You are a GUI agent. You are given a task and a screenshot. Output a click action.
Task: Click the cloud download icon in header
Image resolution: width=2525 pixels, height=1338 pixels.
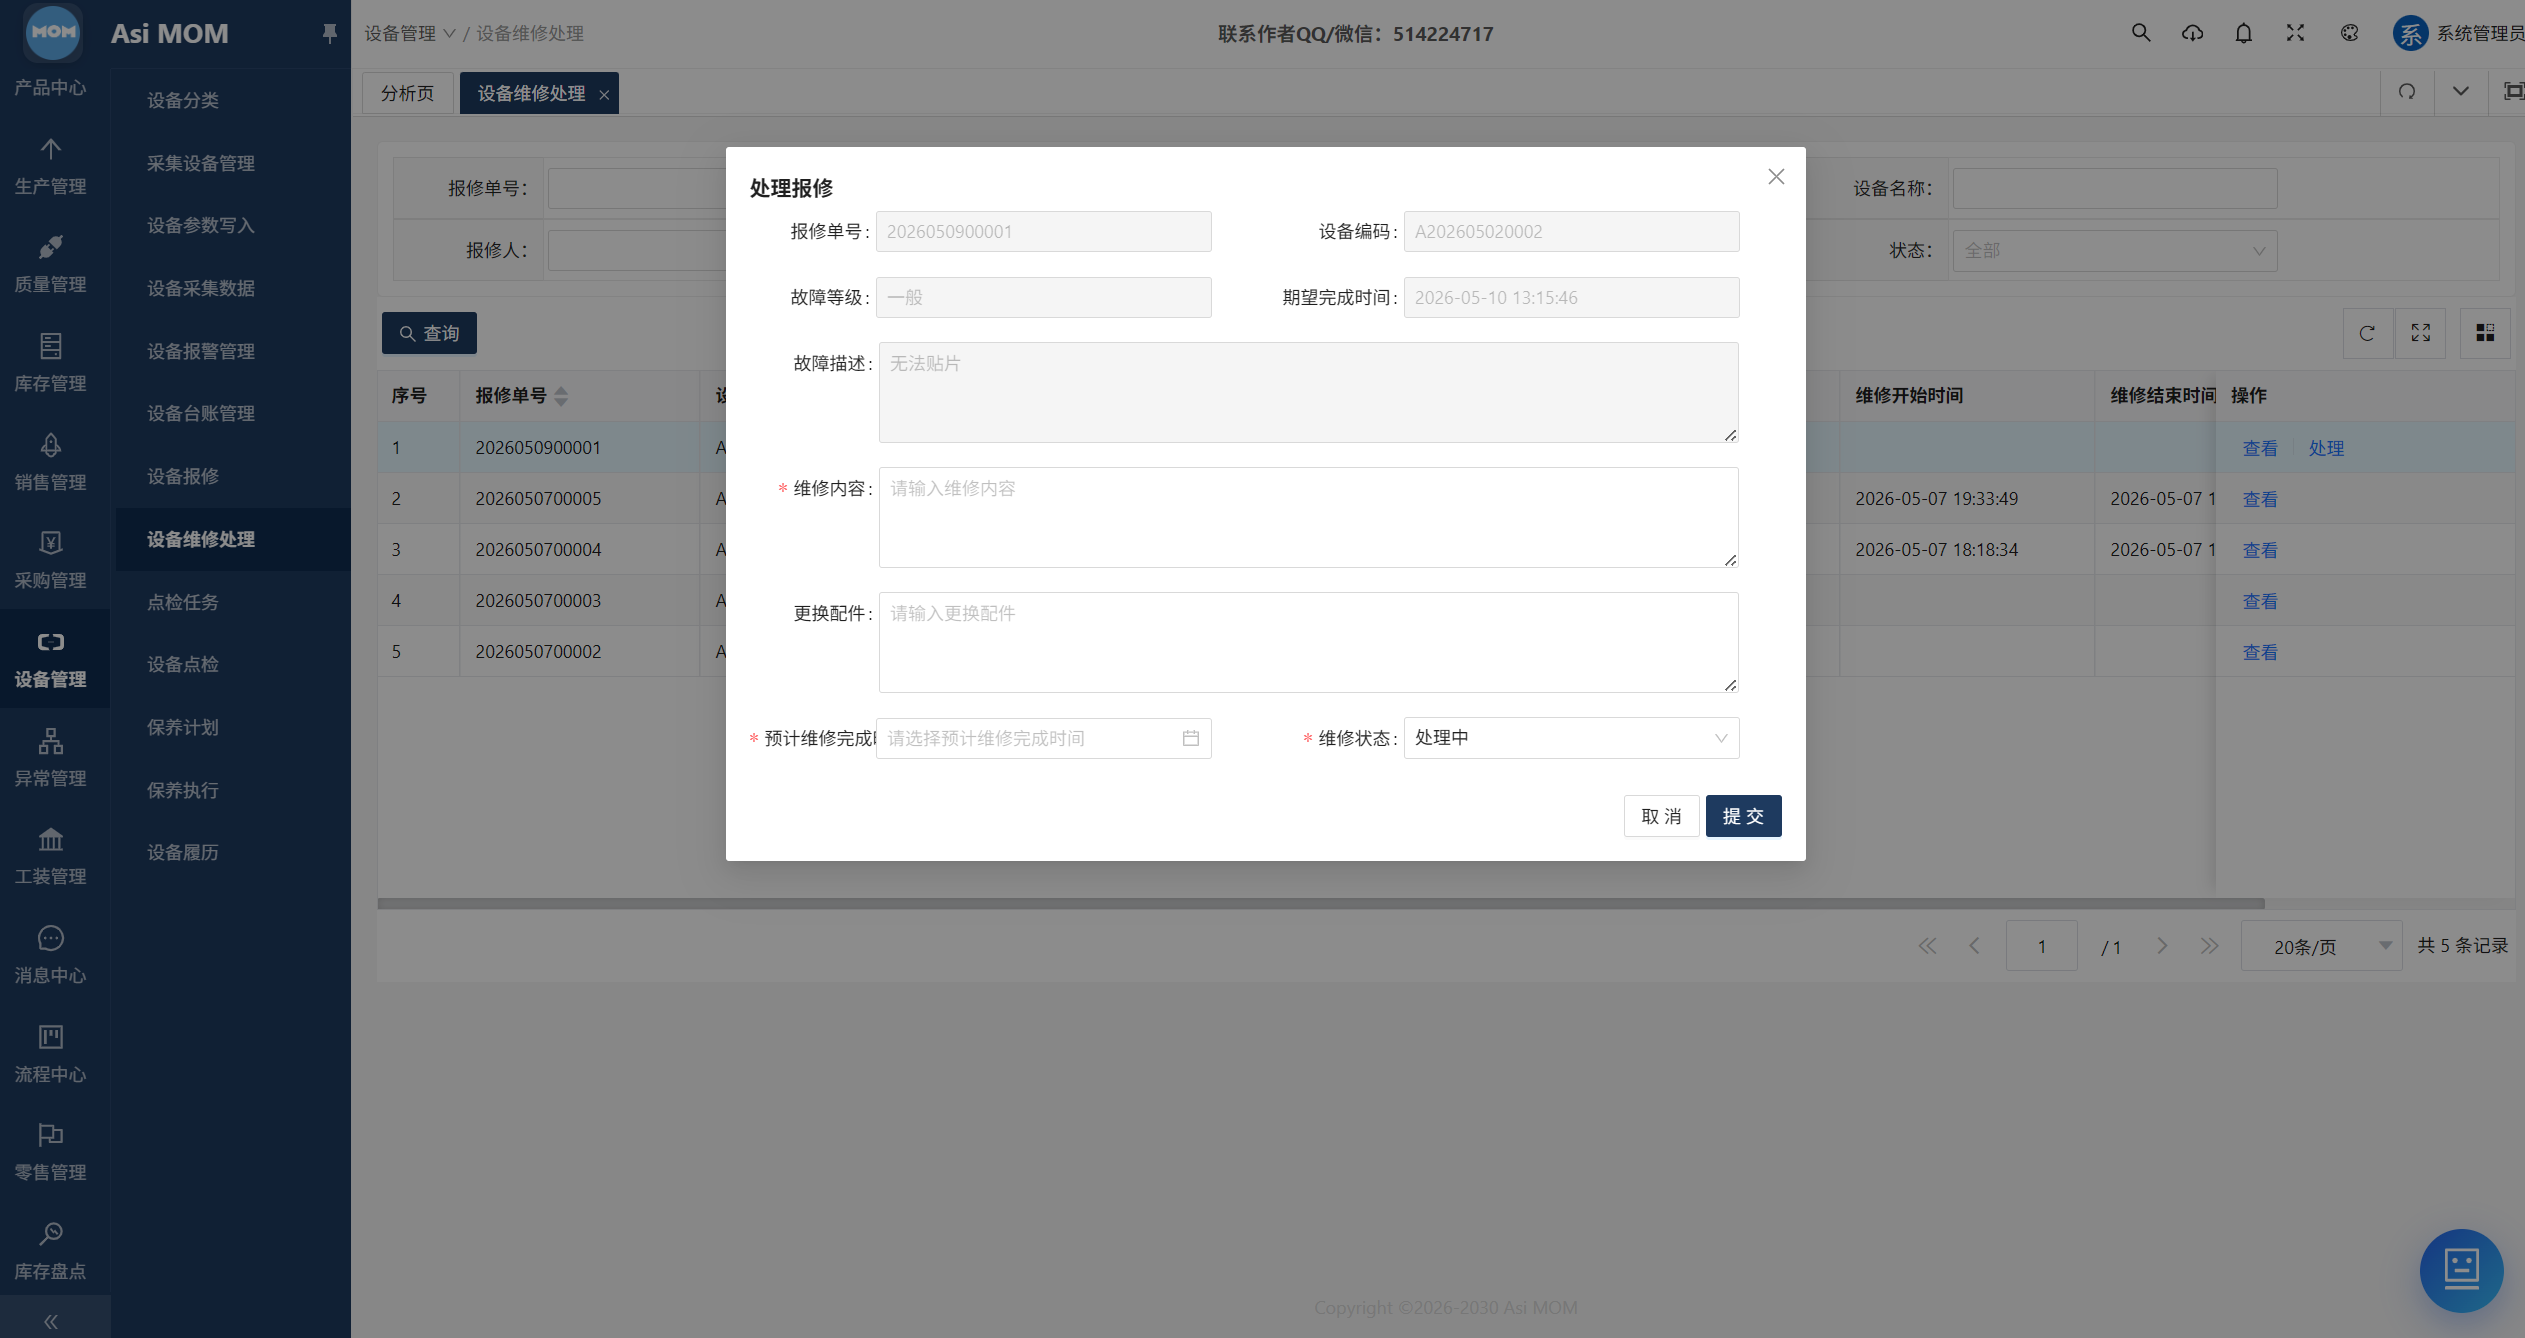2192,33
